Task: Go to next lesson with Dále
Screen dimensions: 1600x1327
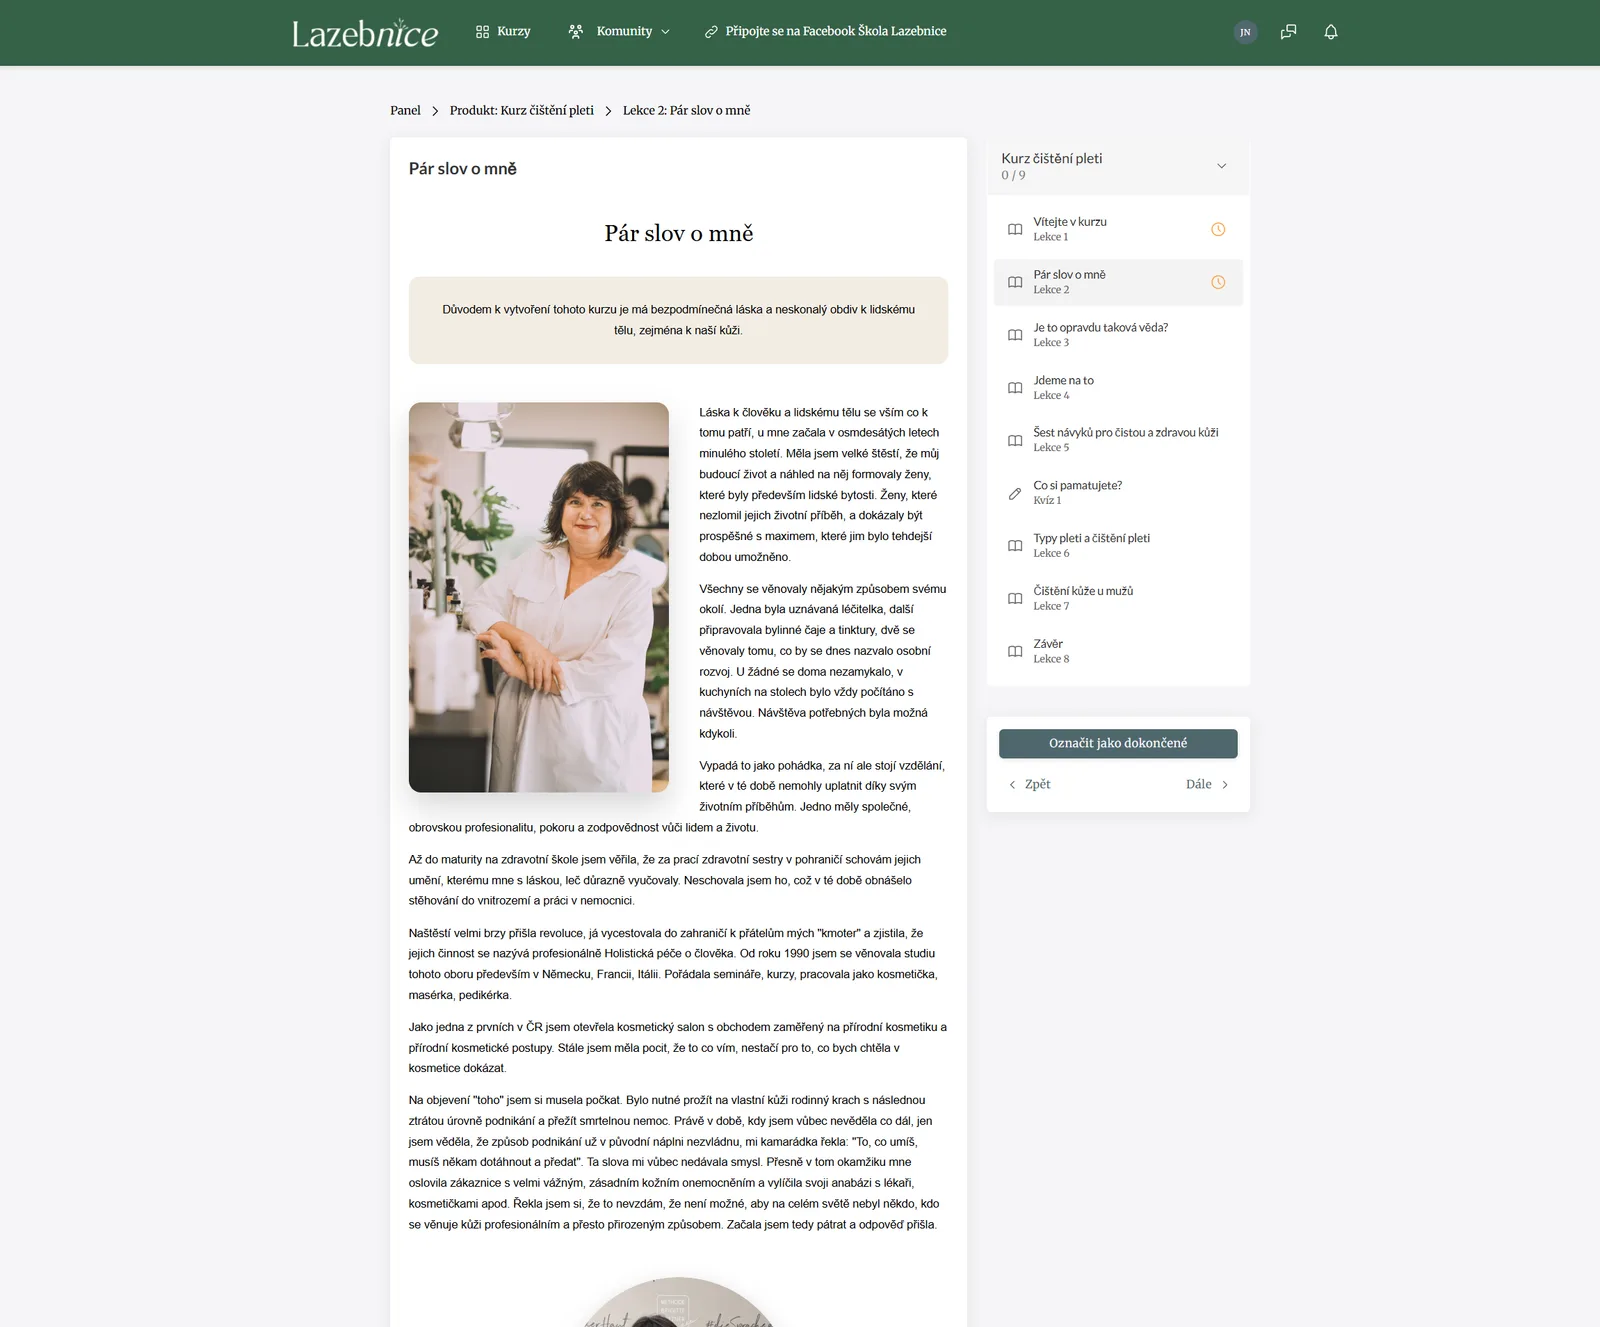Action: pyautogui.click(x=1208, y=785)
